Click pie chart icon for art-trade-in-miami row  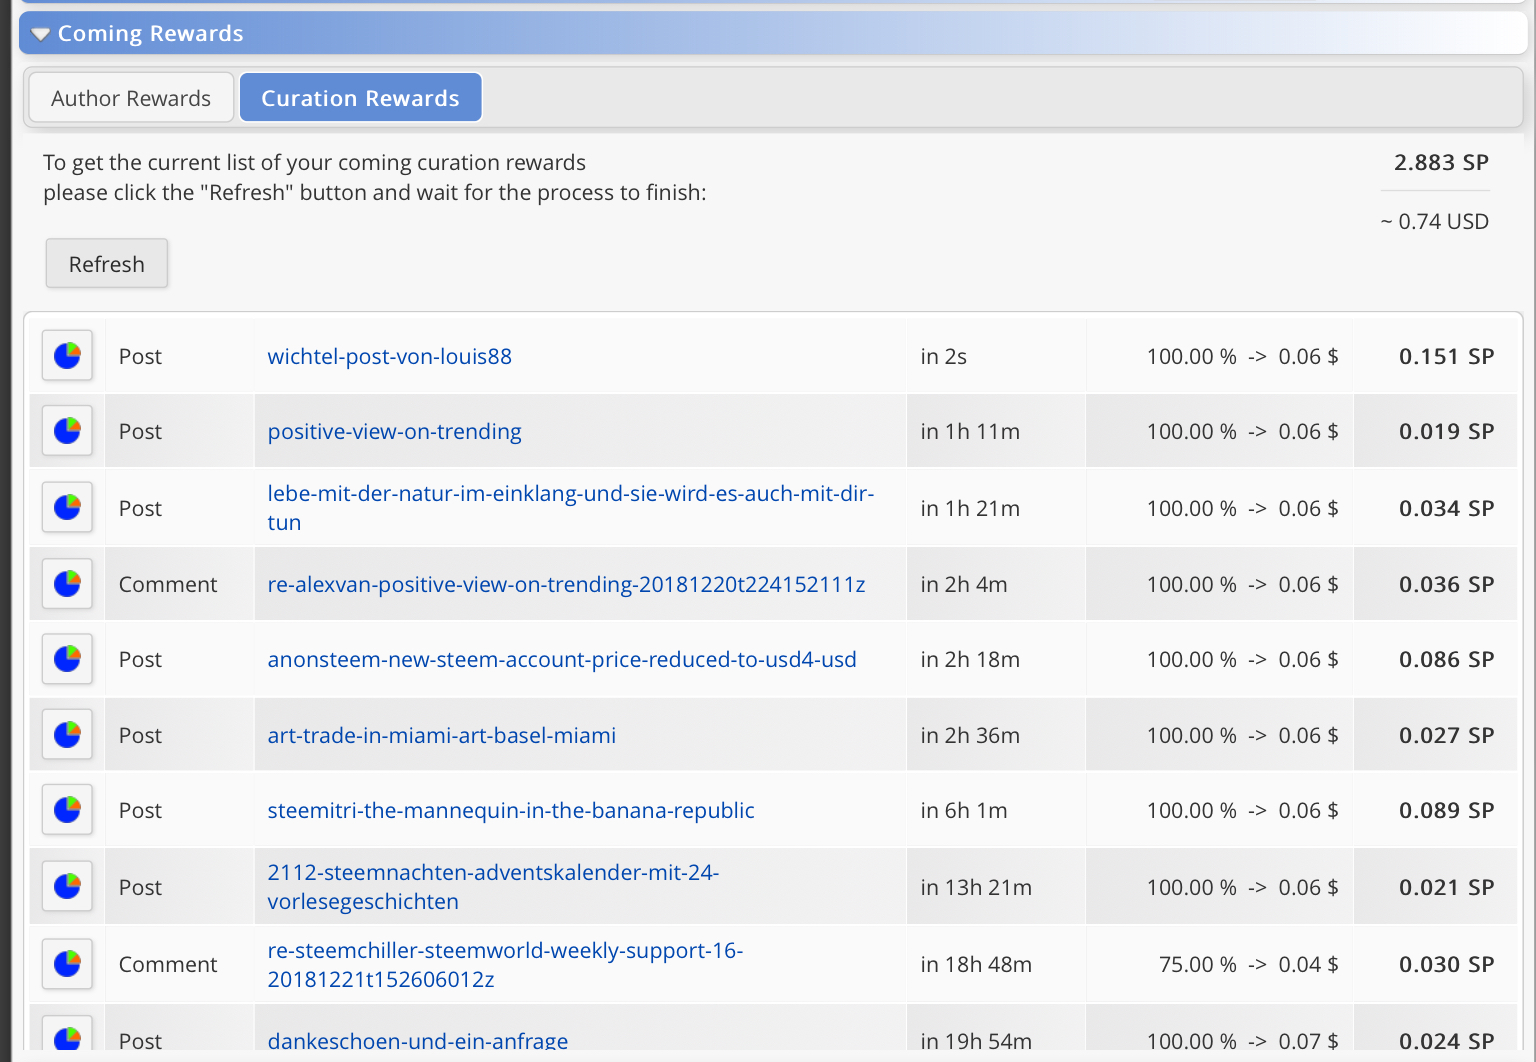[x=67, y=734]
